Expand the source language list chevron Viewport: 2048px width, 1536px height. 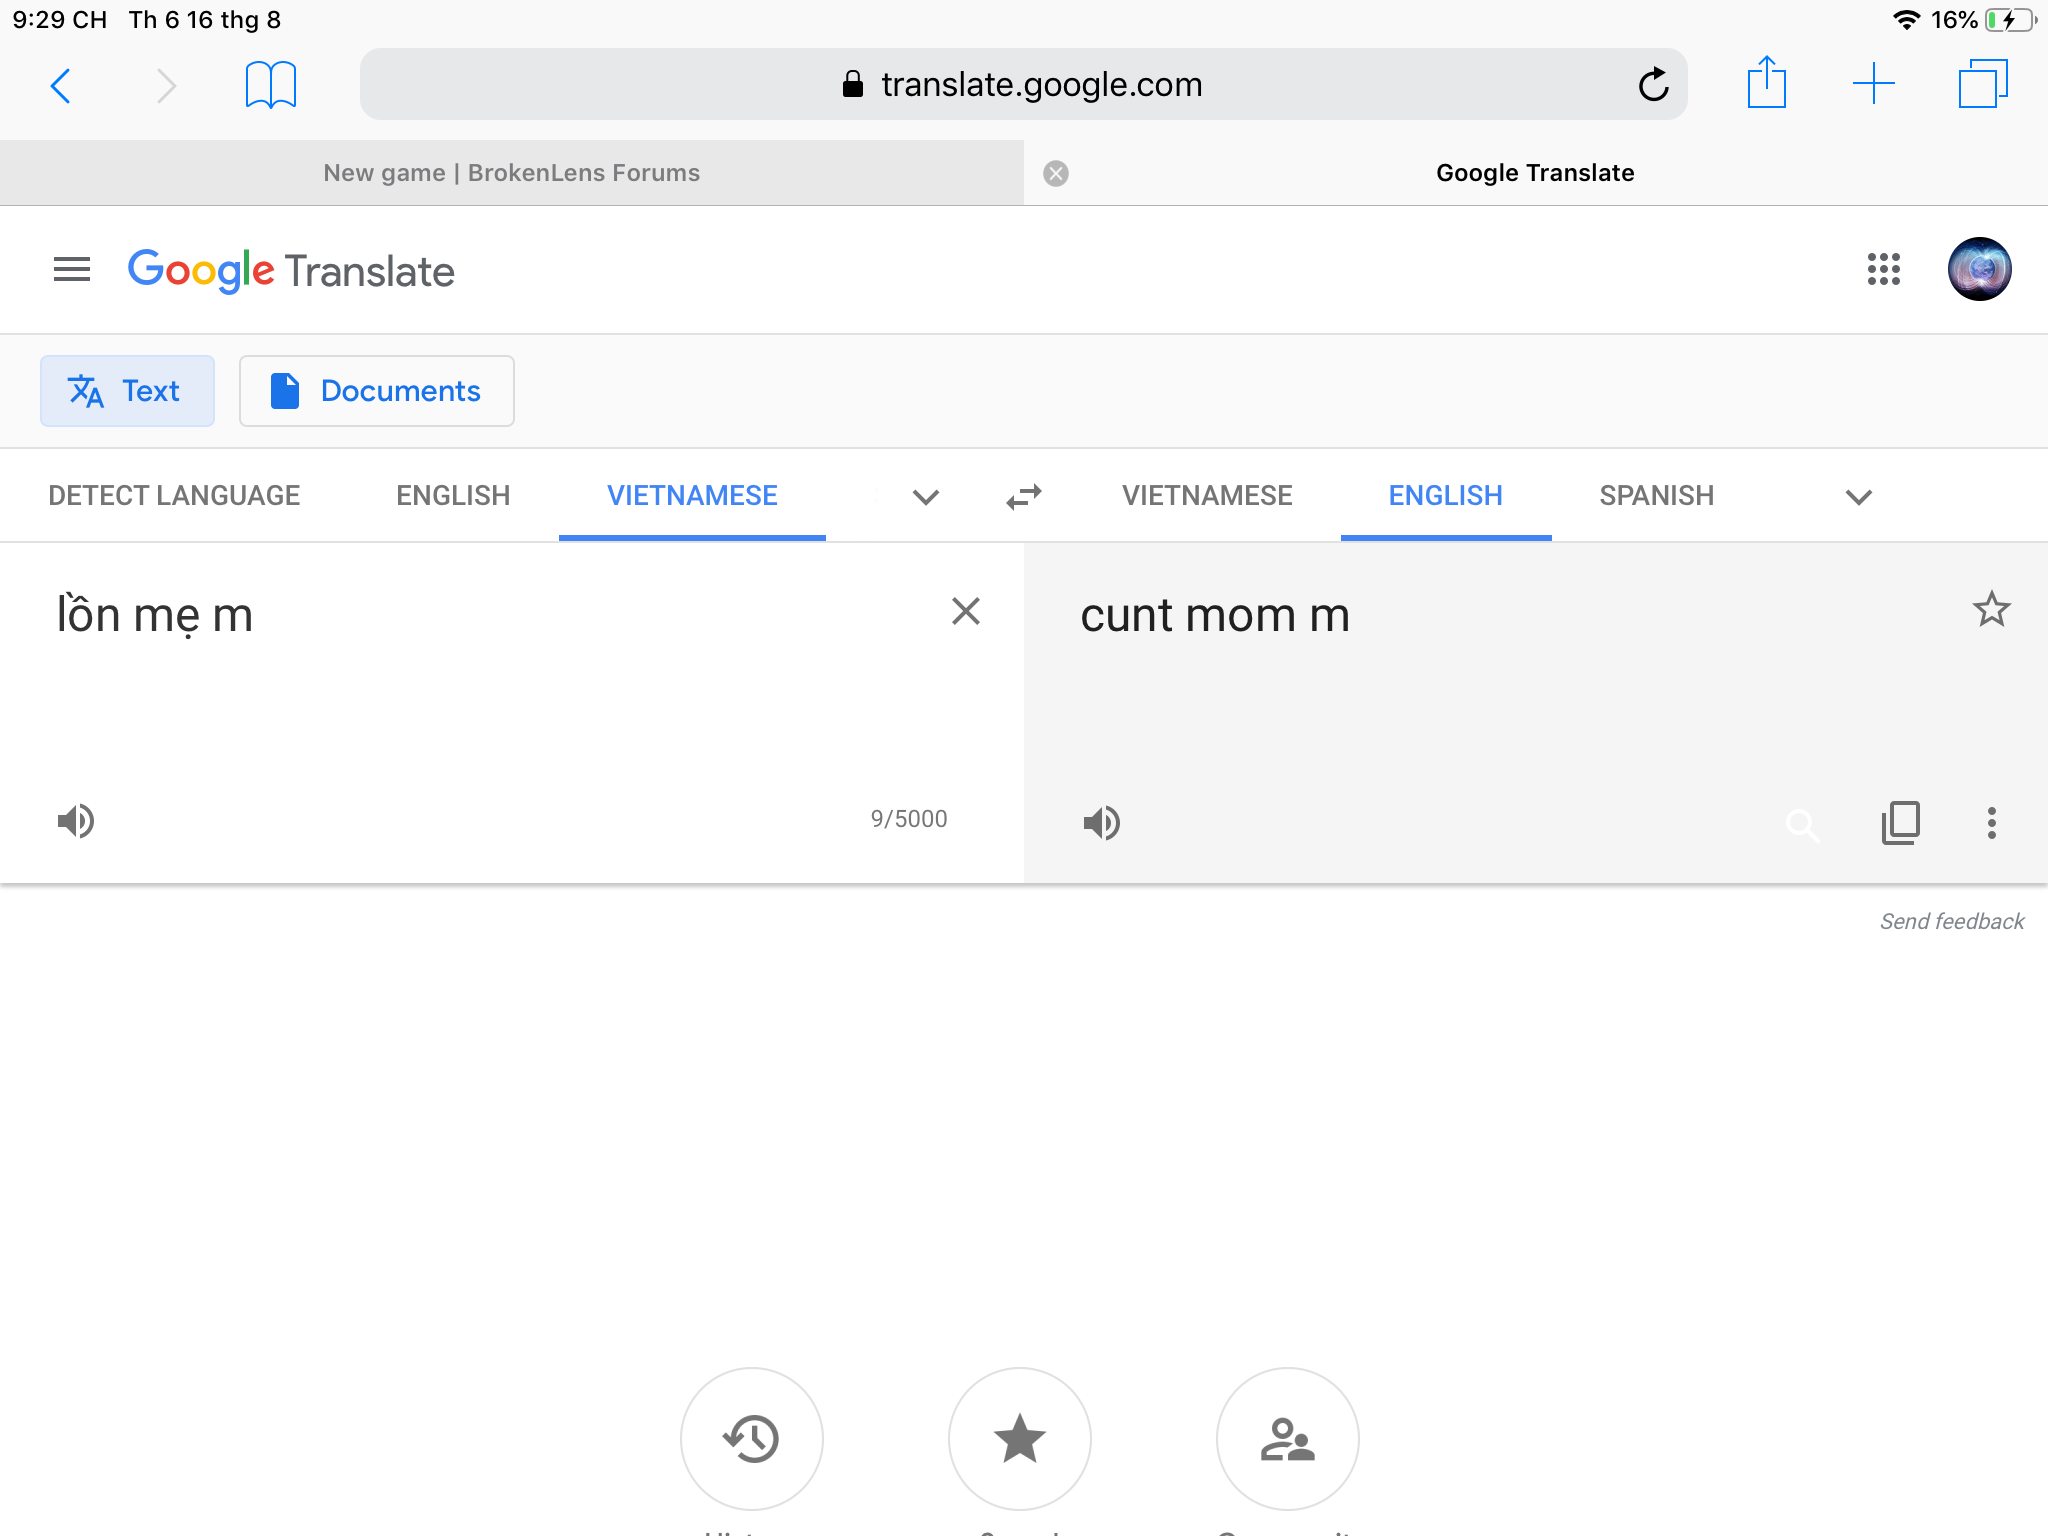point(926,497)
